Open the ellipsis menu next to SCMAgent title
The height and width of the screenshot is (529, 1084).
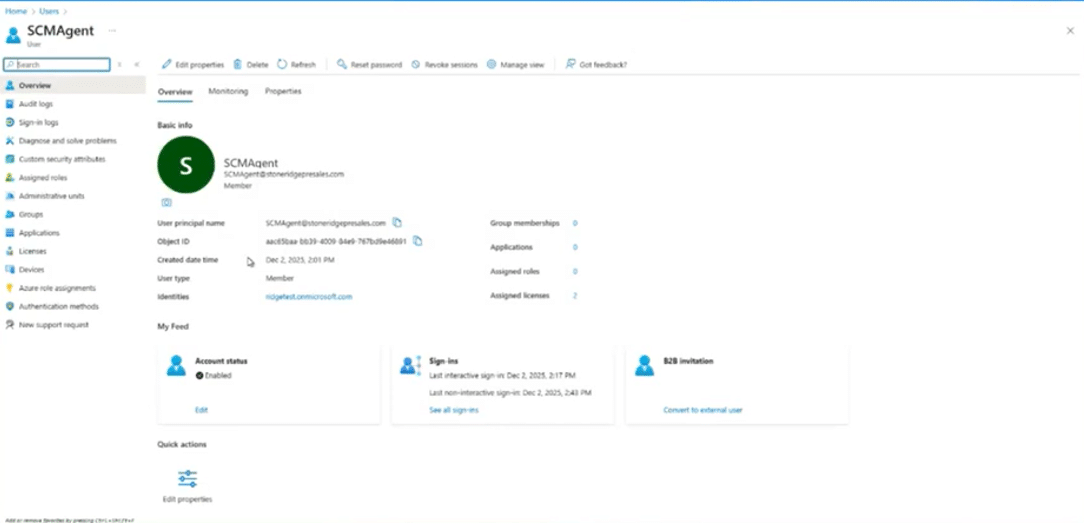pos(112,30)
